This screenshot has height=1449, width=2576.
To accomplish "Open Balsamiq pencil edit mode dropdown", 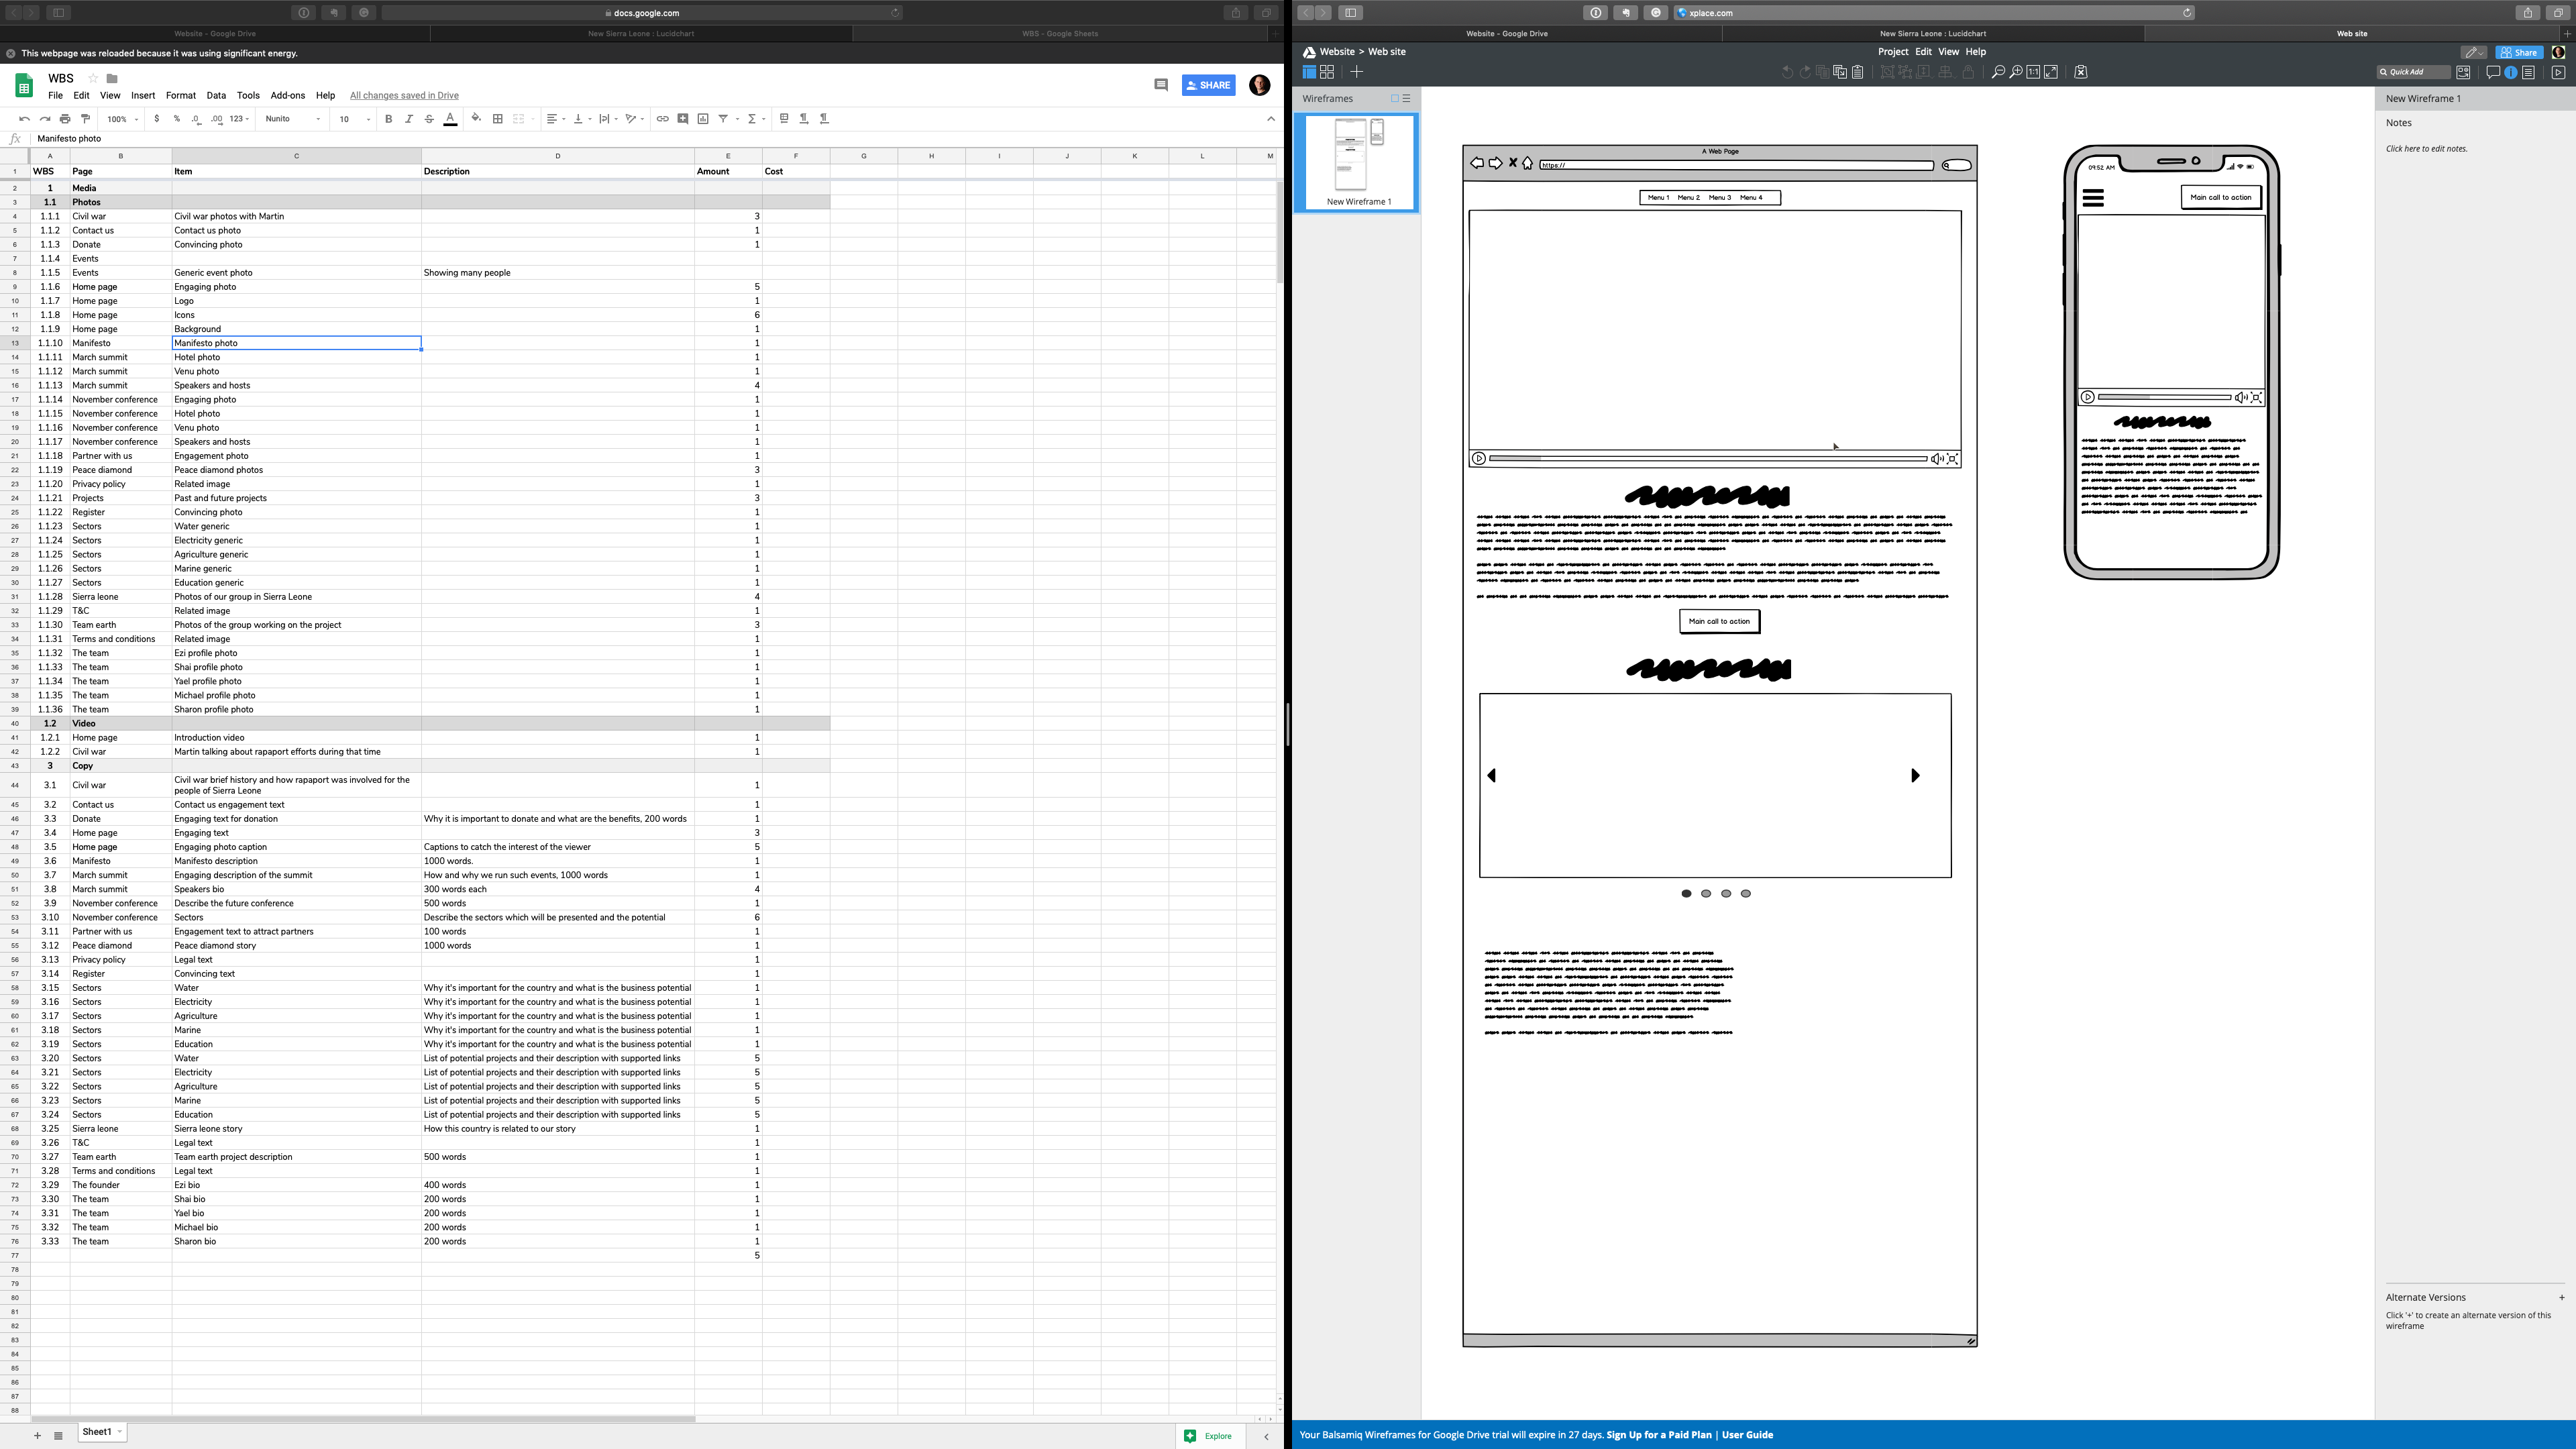I will [2474, 53].
